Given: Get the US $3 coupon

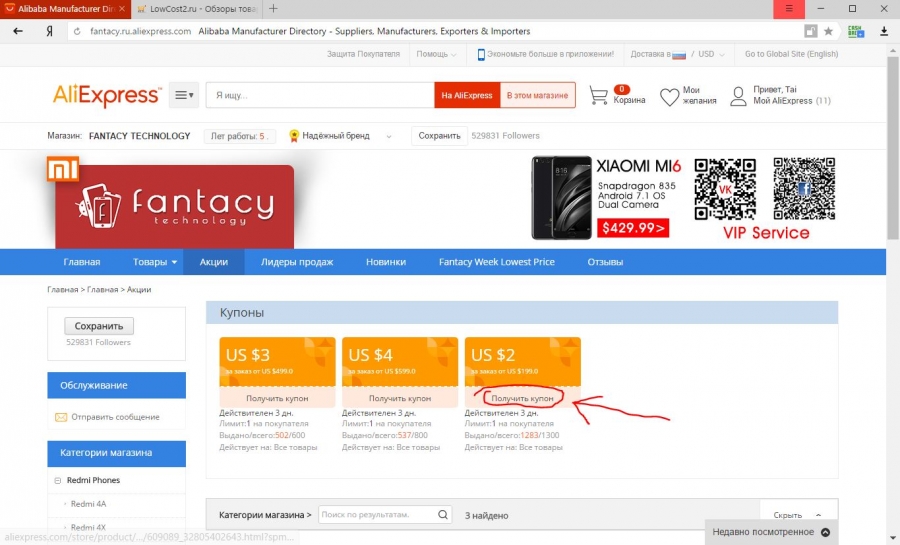Looking at the screenshot, I should point(277,398).
